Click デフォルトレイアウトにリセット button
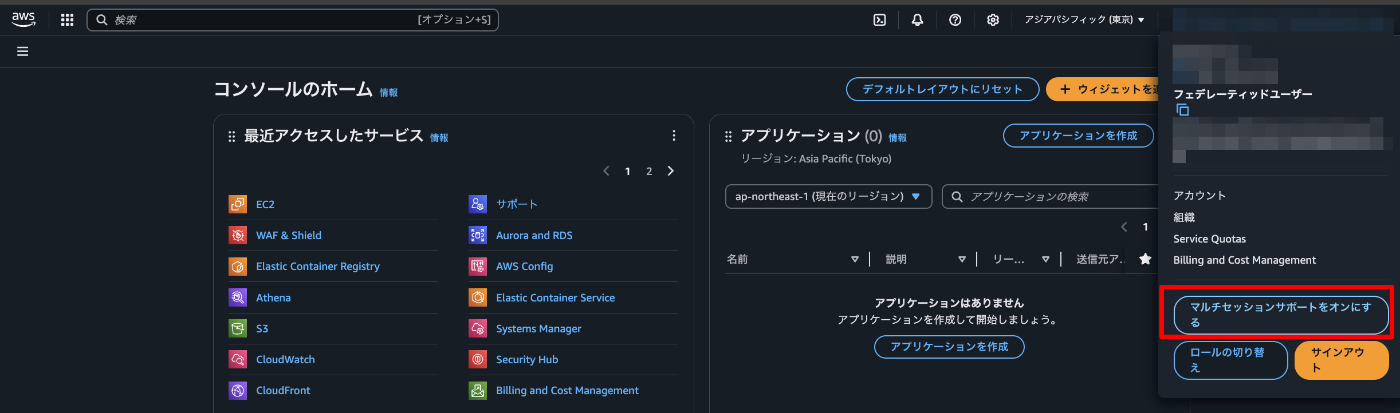1400x413 pixels. (x=942, y=89)
